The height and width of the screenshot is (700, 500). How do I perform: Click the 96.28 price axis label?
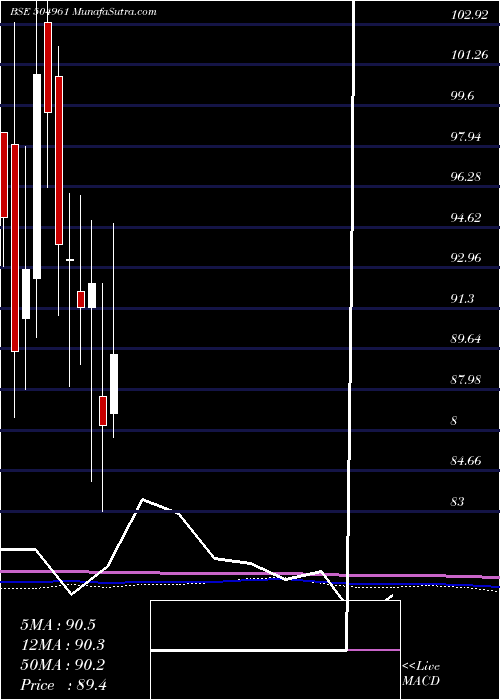pos(467,177)
